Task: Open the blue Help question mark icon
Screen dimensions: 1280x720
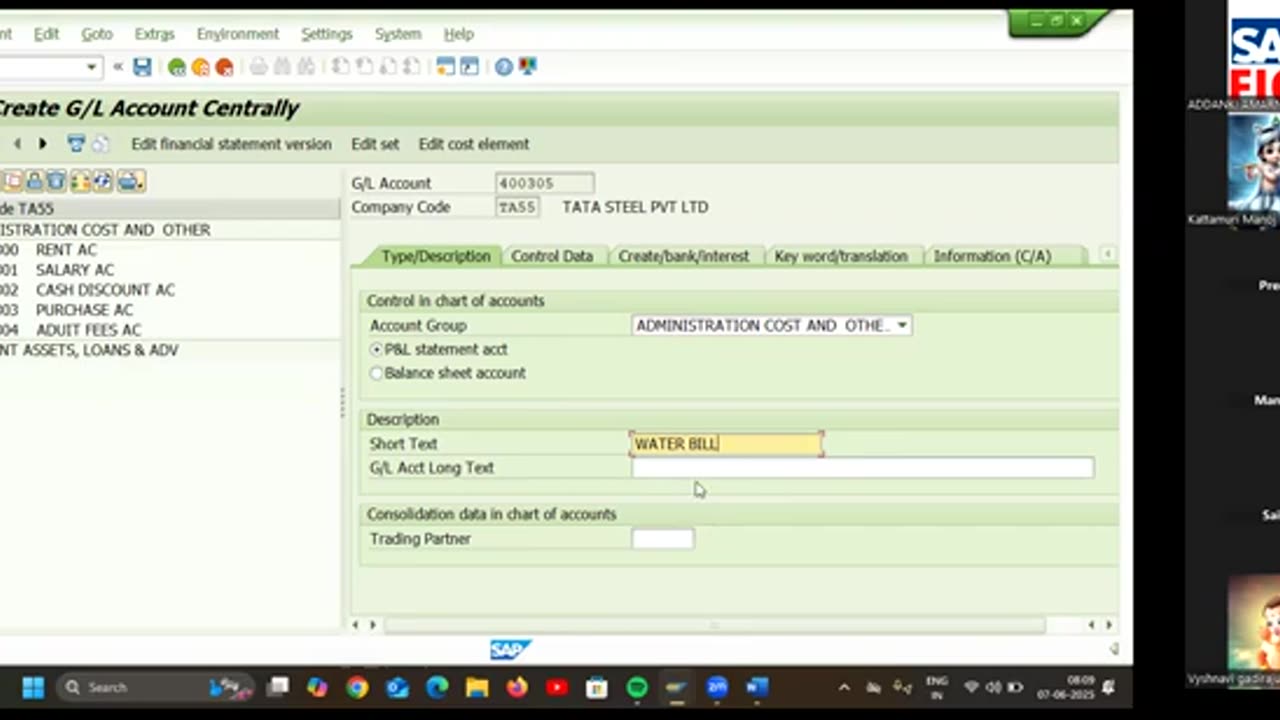Action: (x=504, y=67)
